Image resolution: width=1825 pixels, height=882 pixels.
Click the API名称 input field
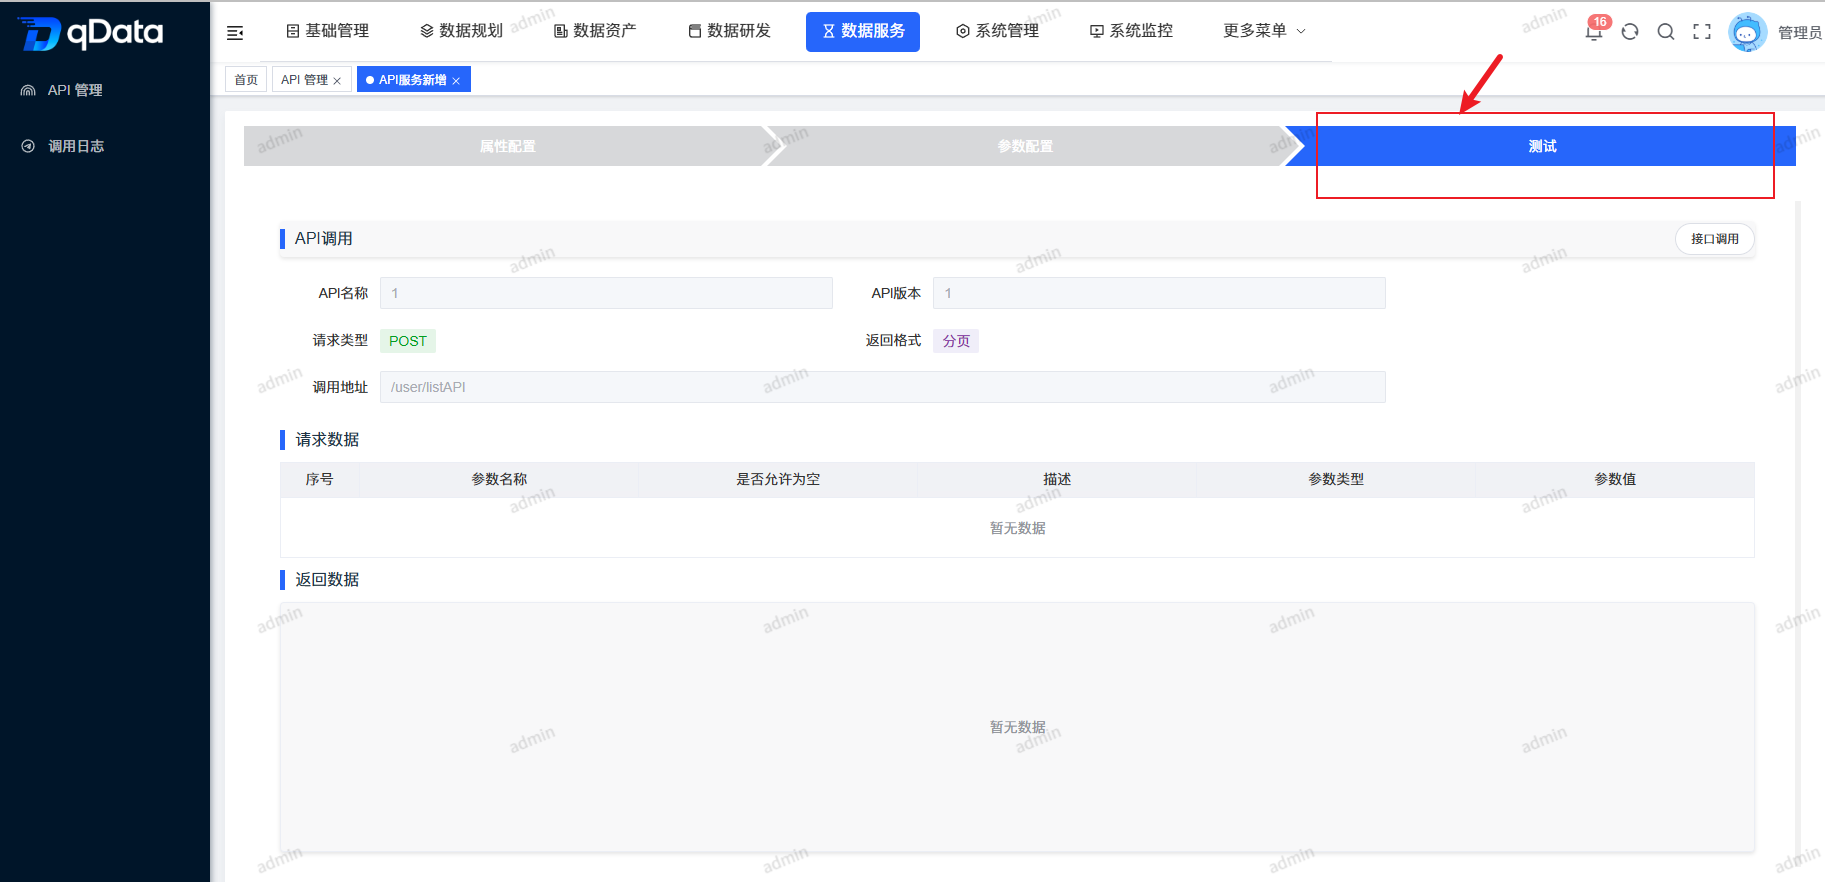coord(606,293)
